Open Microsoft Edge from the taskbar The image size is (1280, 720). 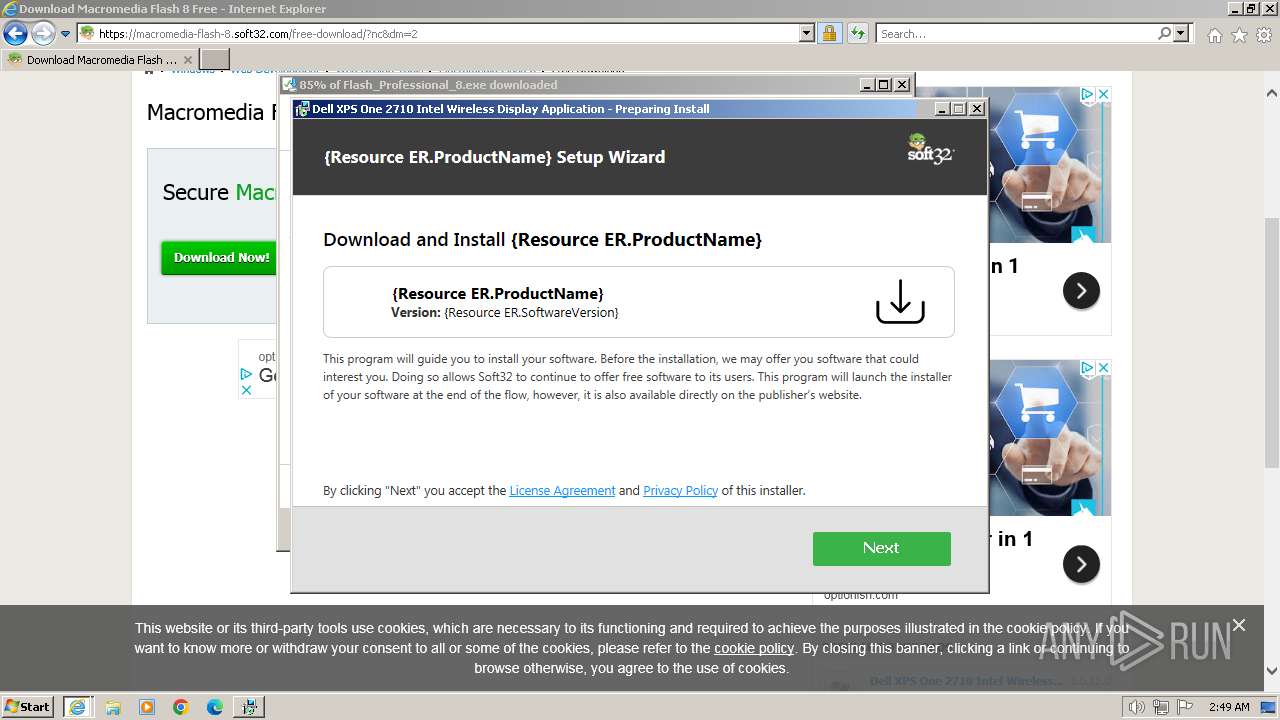pos(215,706)
